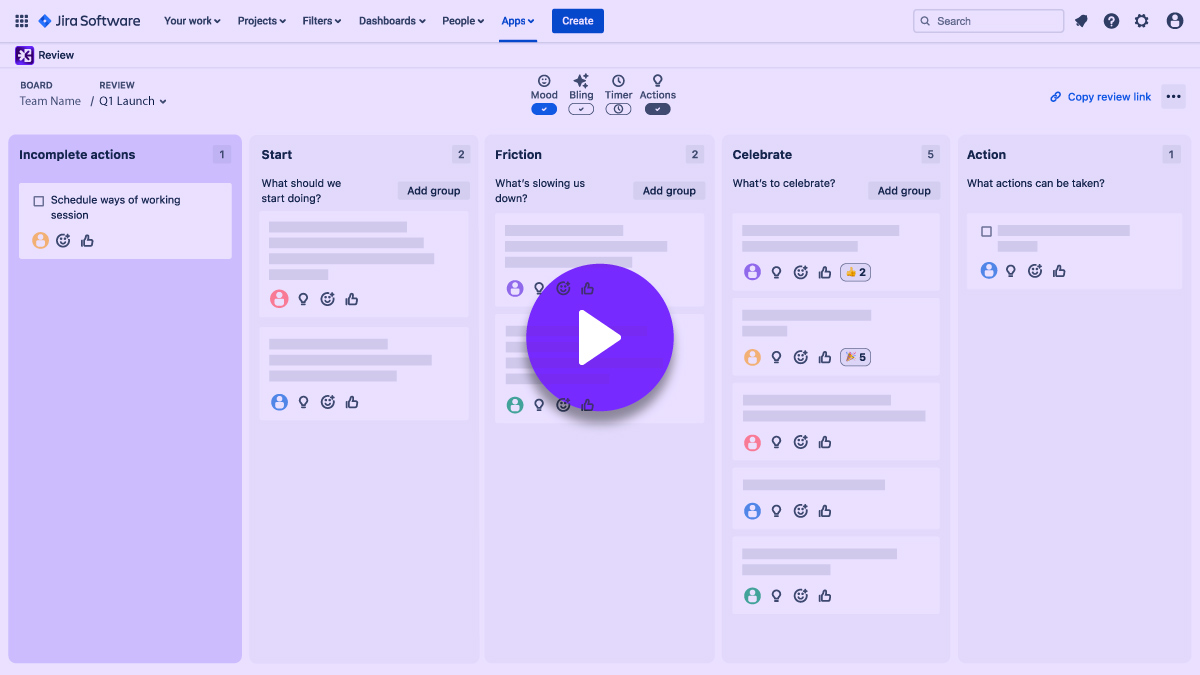Add a reaction emoji on the Incomplete actions card

click(63, 240)
